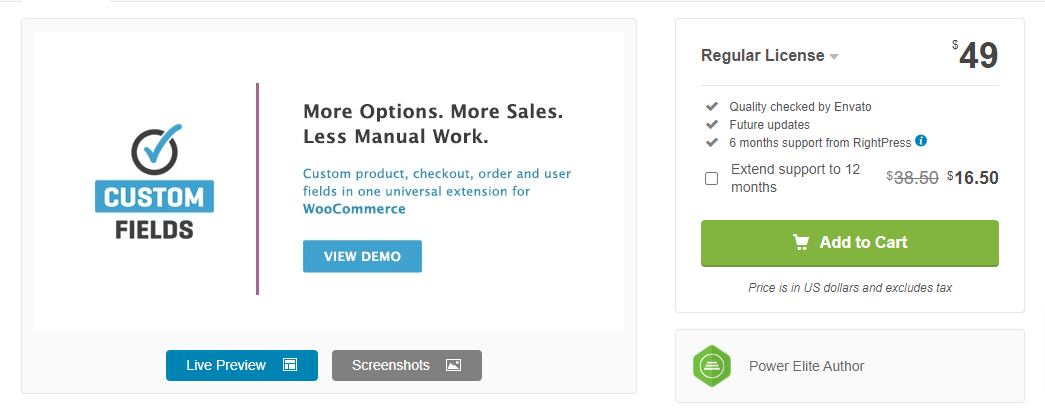Screen dimensions: 1045x412
Task: Click the Power Elite Author label
Action: point(806,366)
